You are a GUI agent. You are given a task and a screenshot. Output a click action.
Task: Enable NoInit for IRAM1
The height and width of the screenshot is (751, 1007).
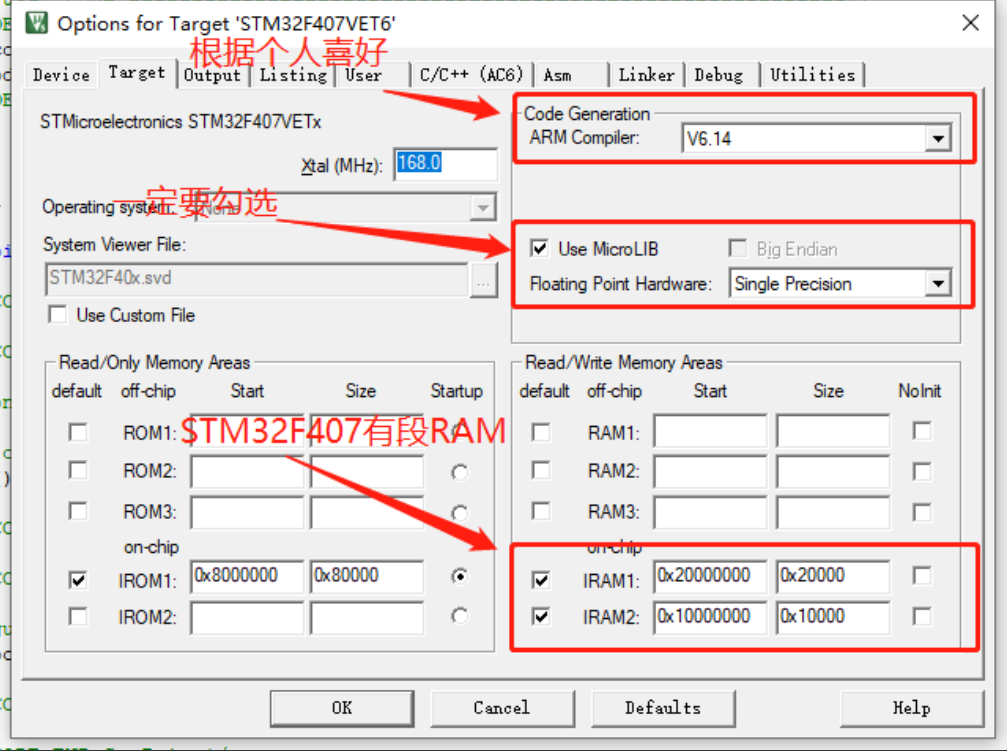tap(922, 576)
